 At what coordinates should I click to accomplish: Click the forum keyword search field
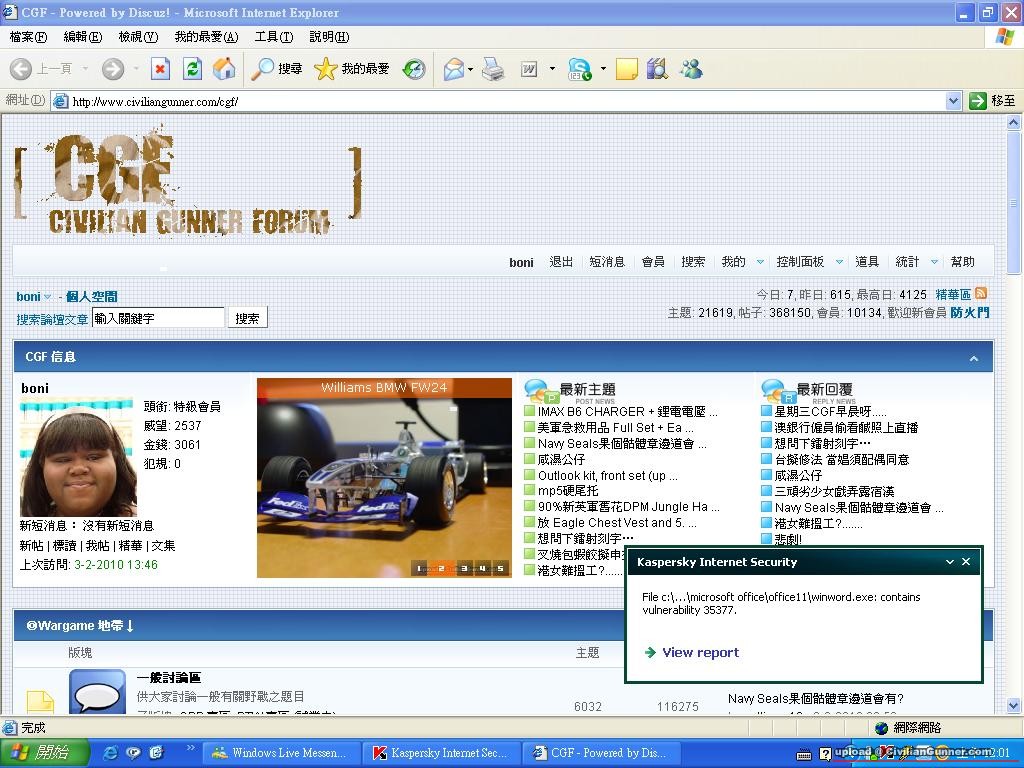tap(158, 318)
